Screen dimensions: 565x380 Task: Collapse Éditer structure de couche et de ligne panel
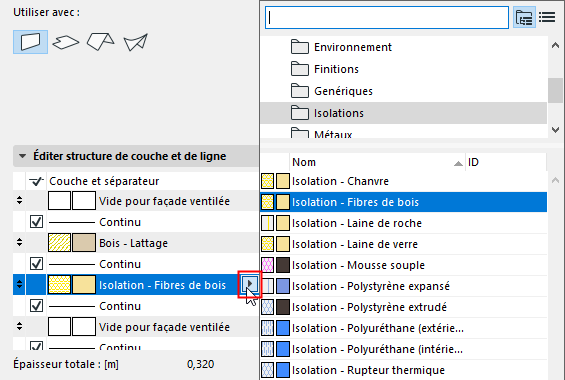tap(22, 156)
